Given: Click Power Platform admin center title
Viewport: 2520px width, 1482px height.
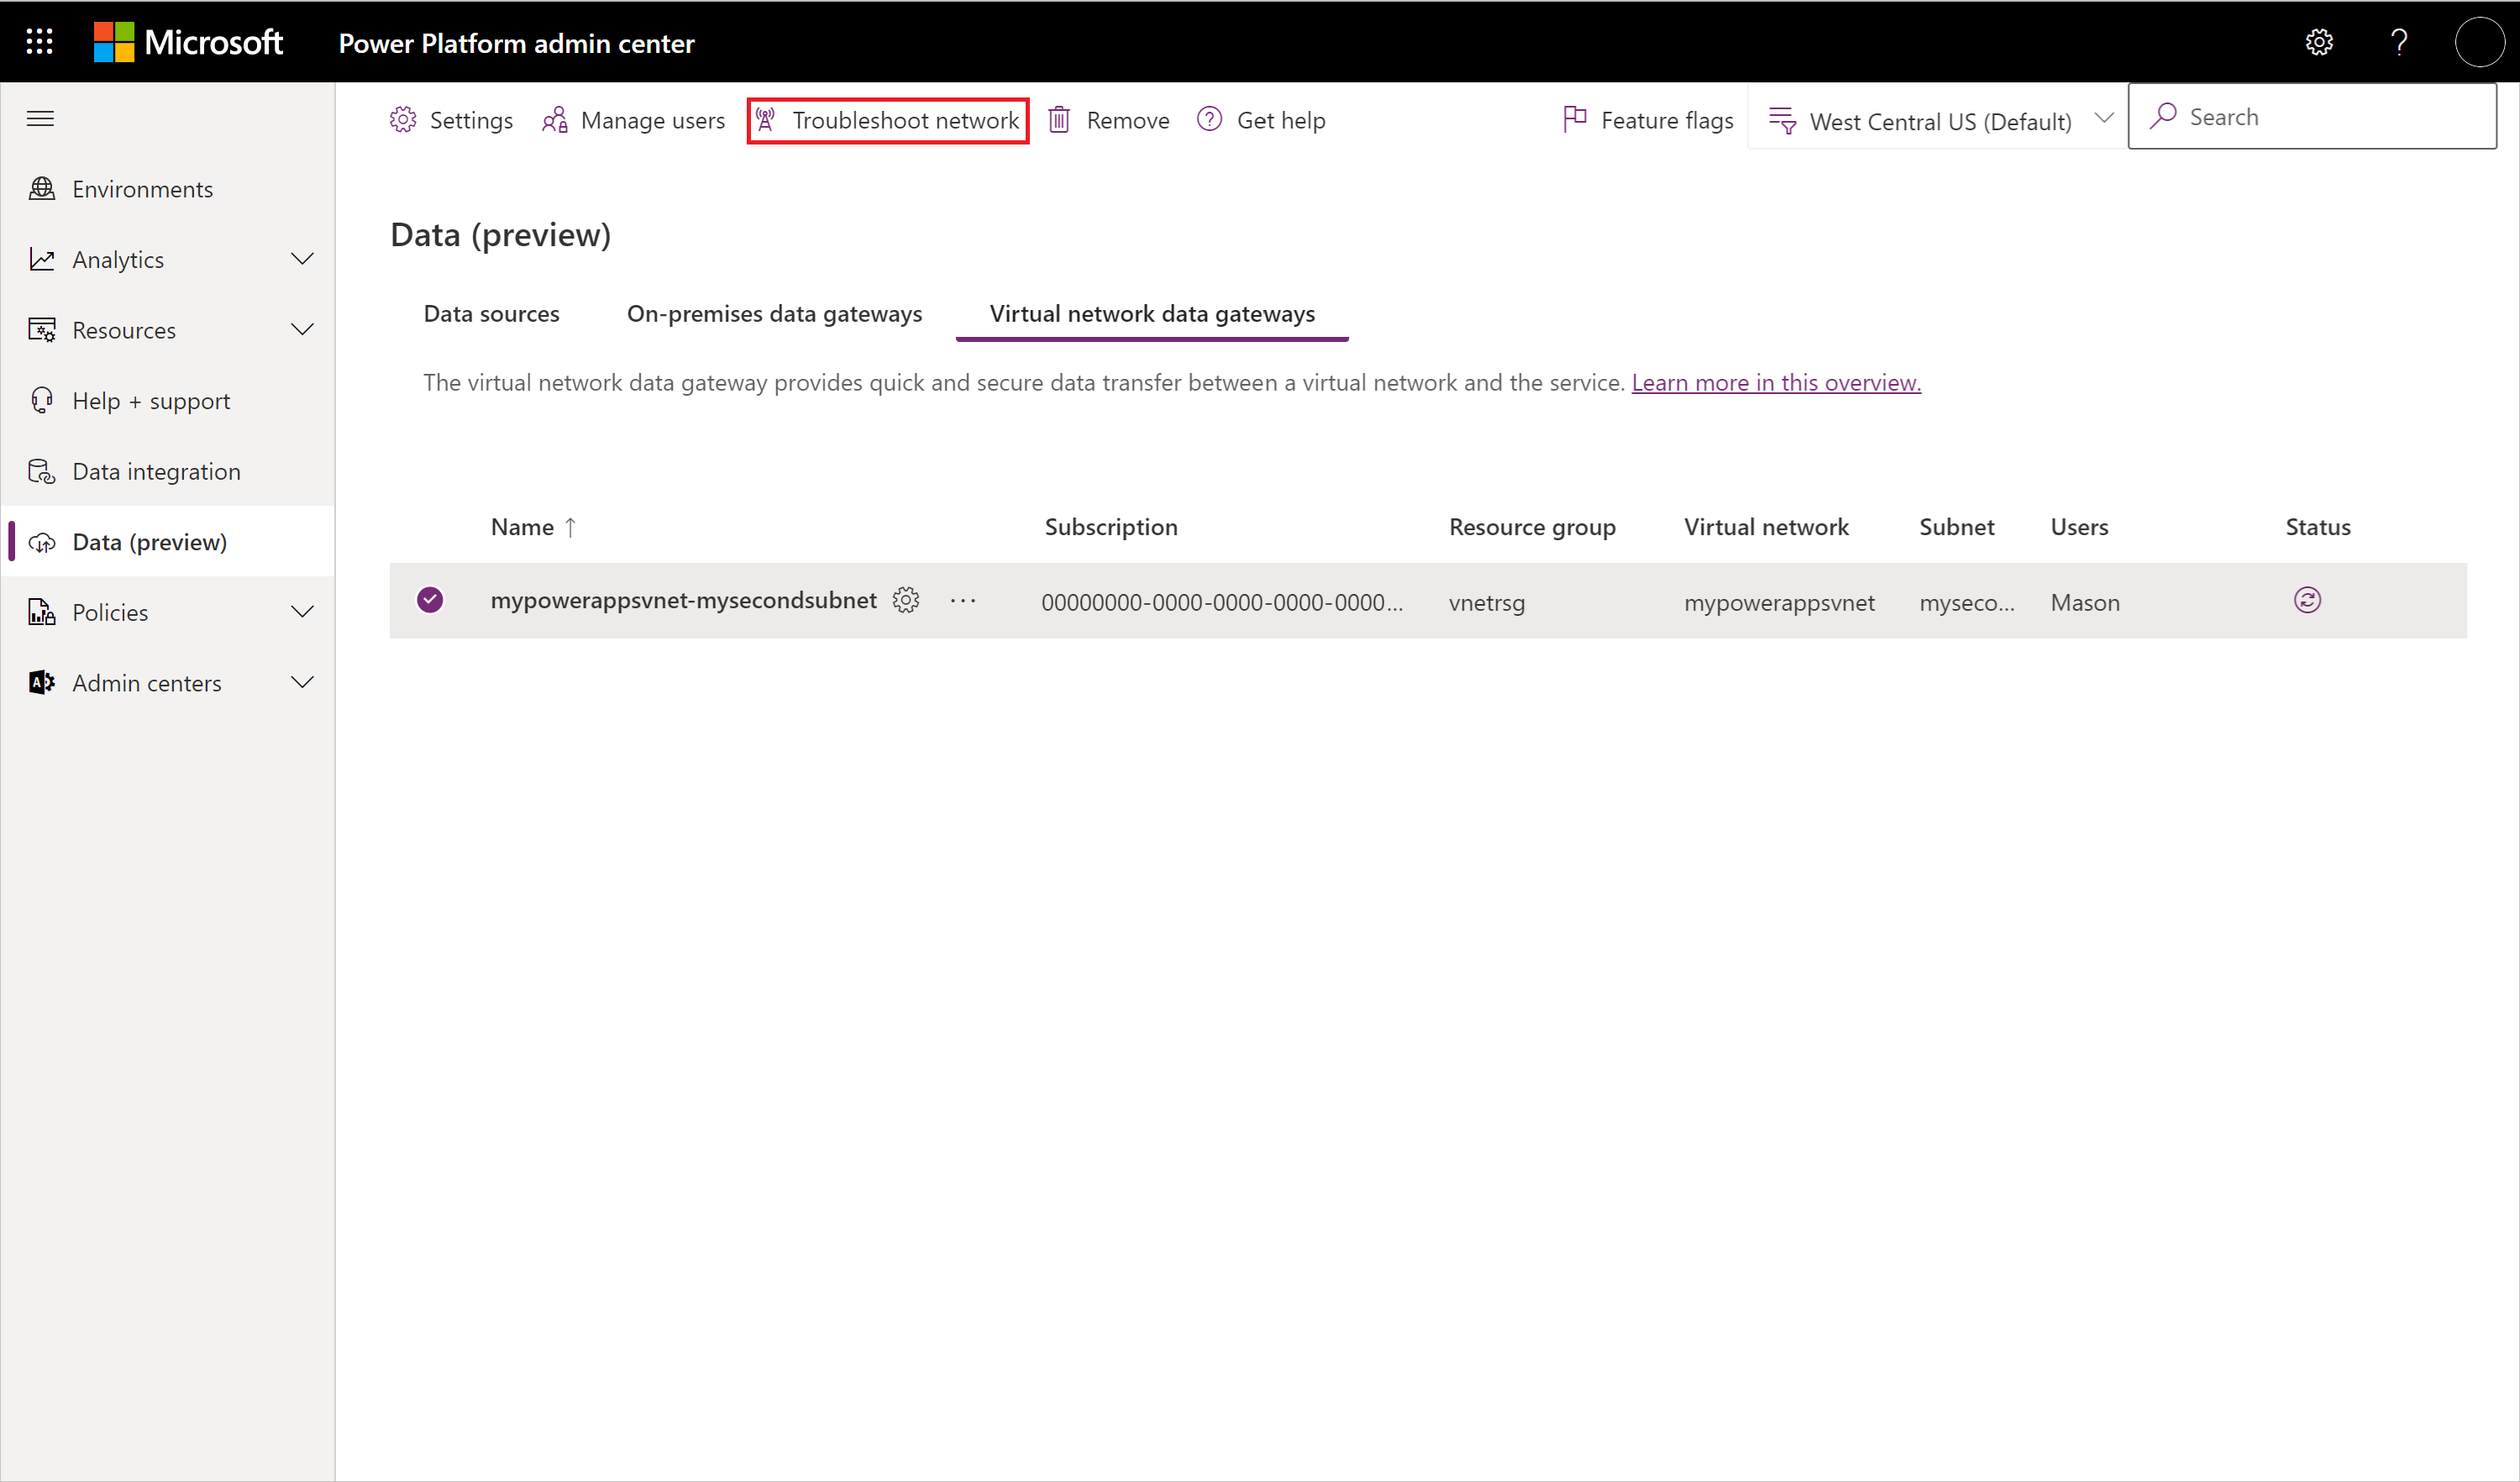Looking at the screenshot, I should tap(516, 43).
